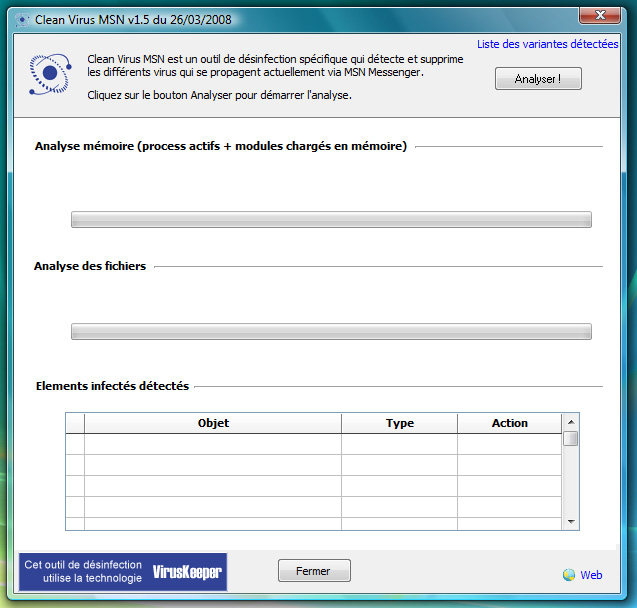Click the Analyse des fichiers heading
637x608 pixels.
[90, 266]
